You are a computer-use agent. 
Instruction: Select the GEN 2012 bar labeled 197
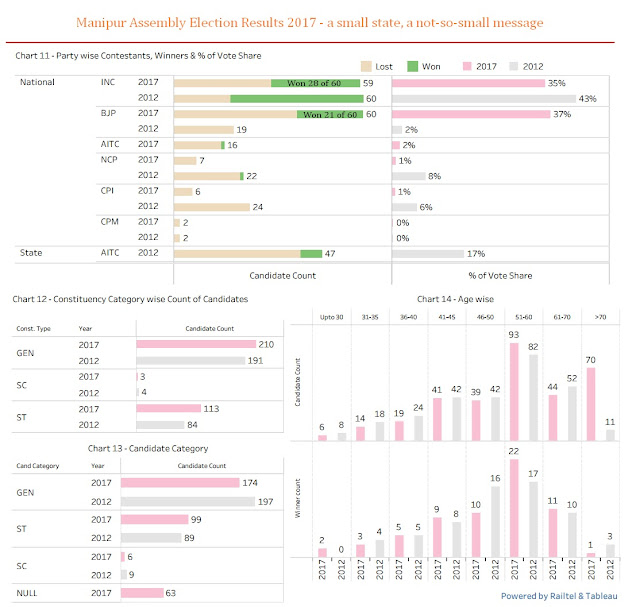point(188,501)
